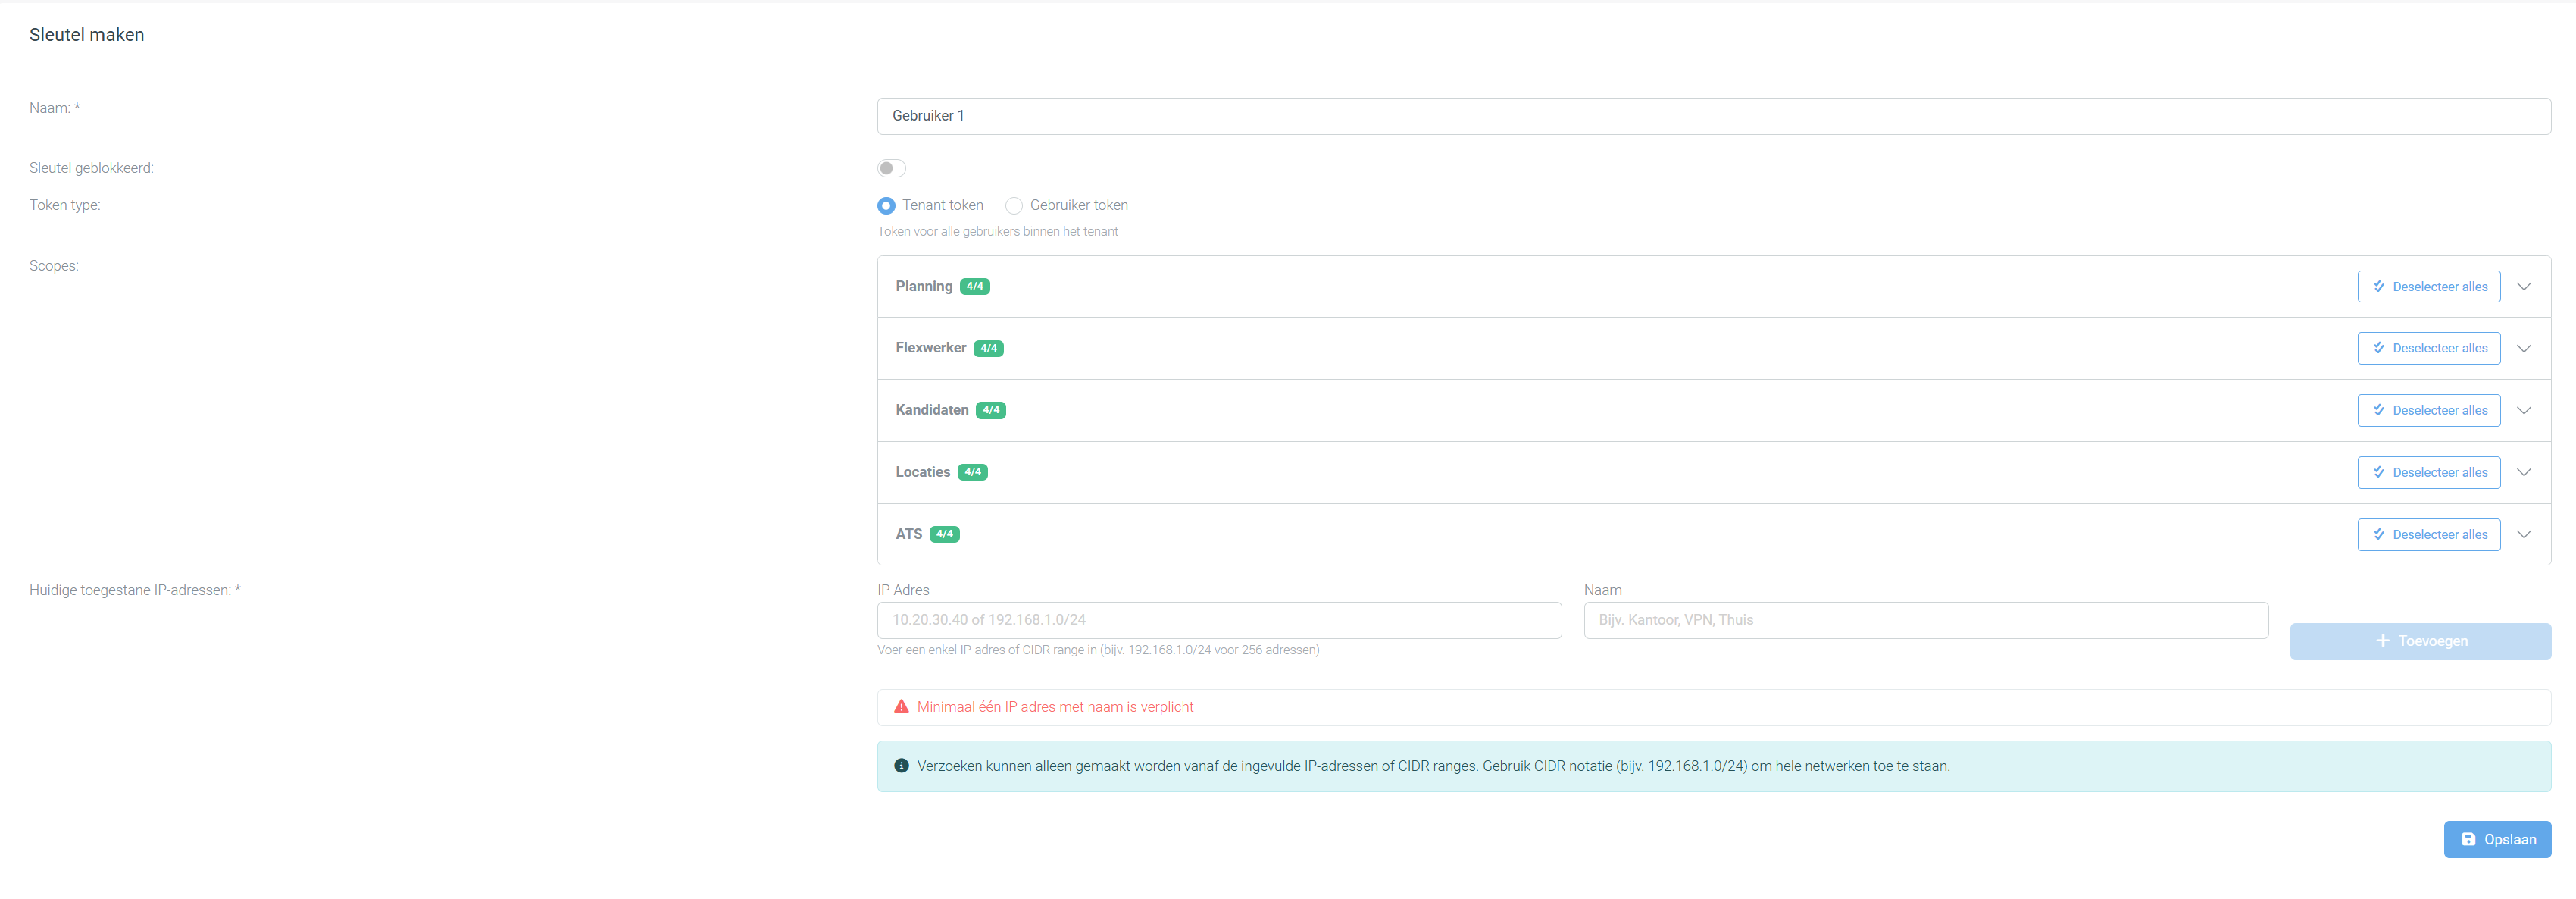Select the Tenant token radio button
The height and width of the screenshot is (899, 2576).
point(886,205)
